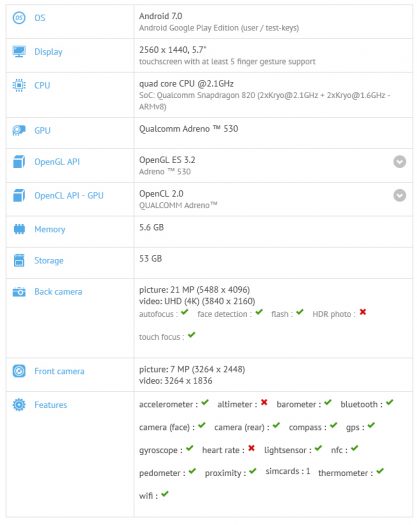Click the CPU chip icon
The height and width of the screenshot is (525, 417).
[19, 85]
